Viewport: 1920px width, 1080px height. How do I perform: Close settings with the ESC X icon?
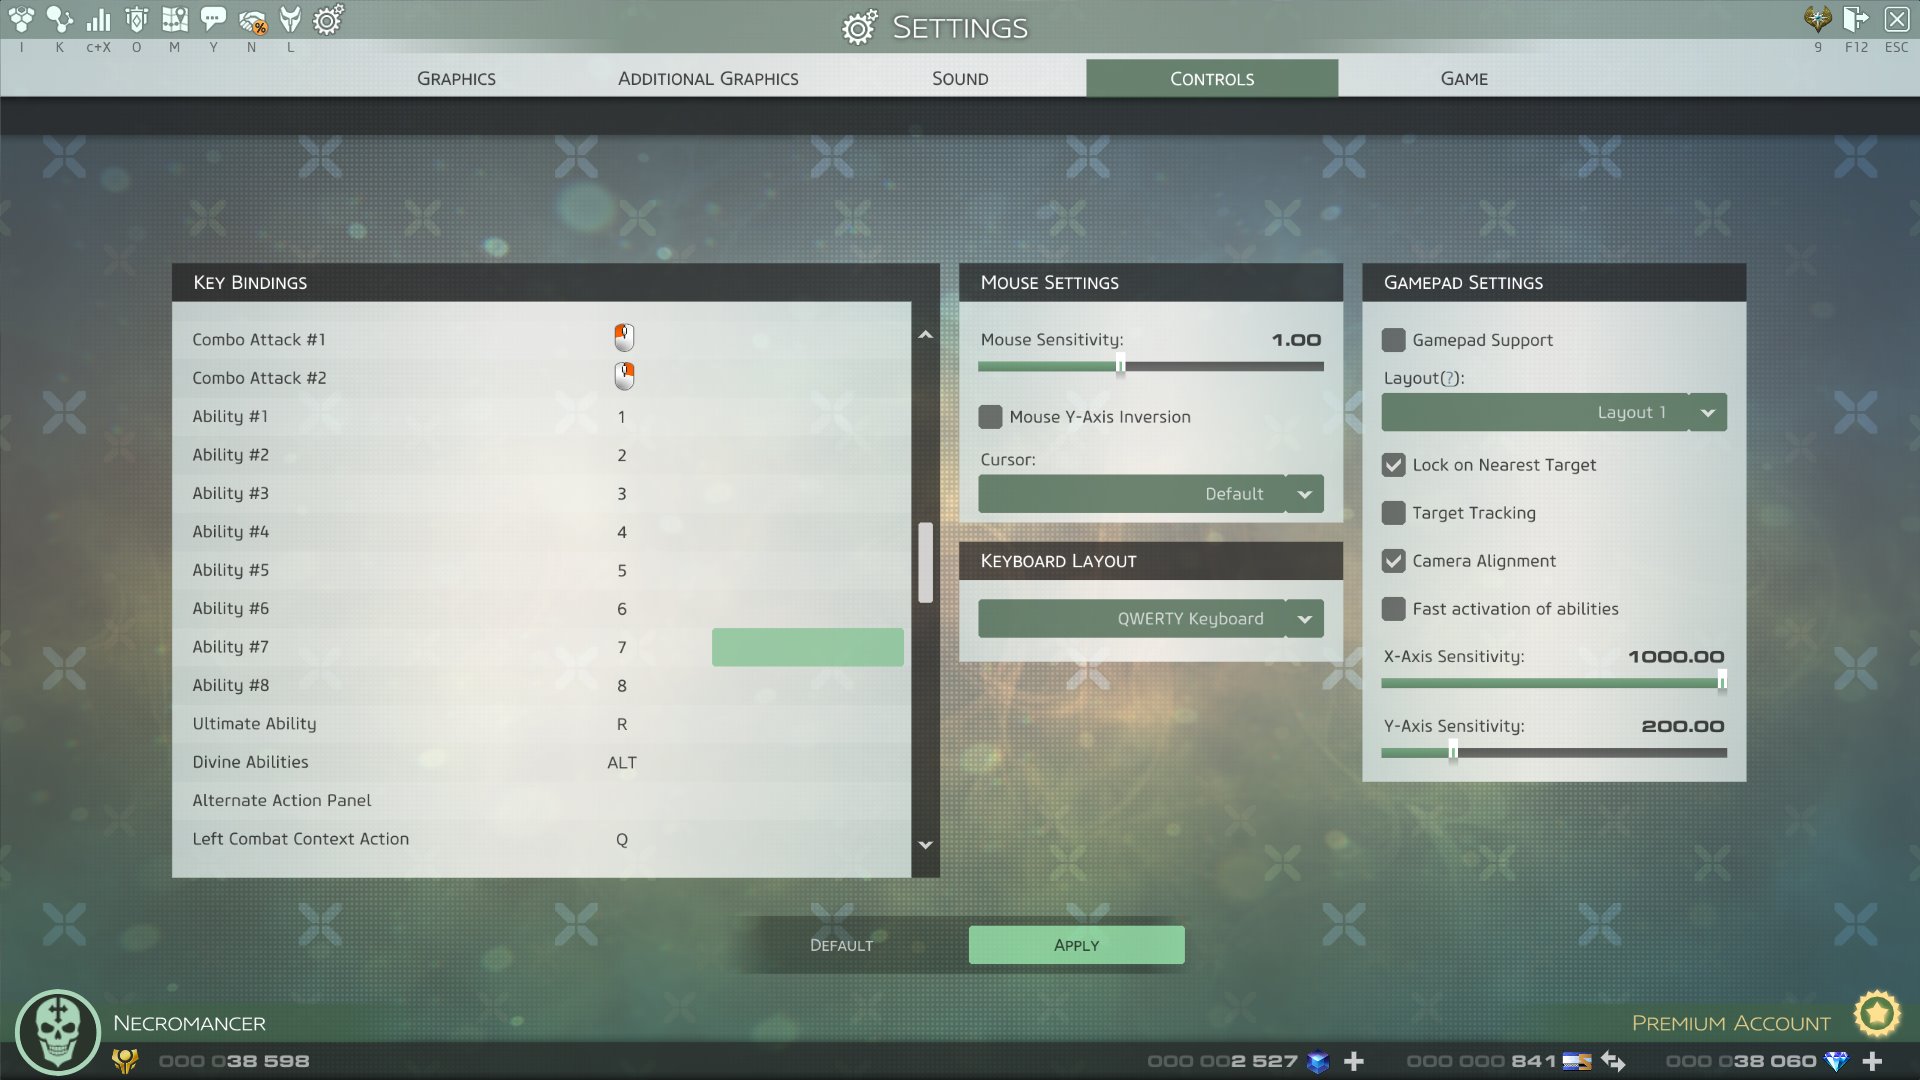coord(1896,18)
